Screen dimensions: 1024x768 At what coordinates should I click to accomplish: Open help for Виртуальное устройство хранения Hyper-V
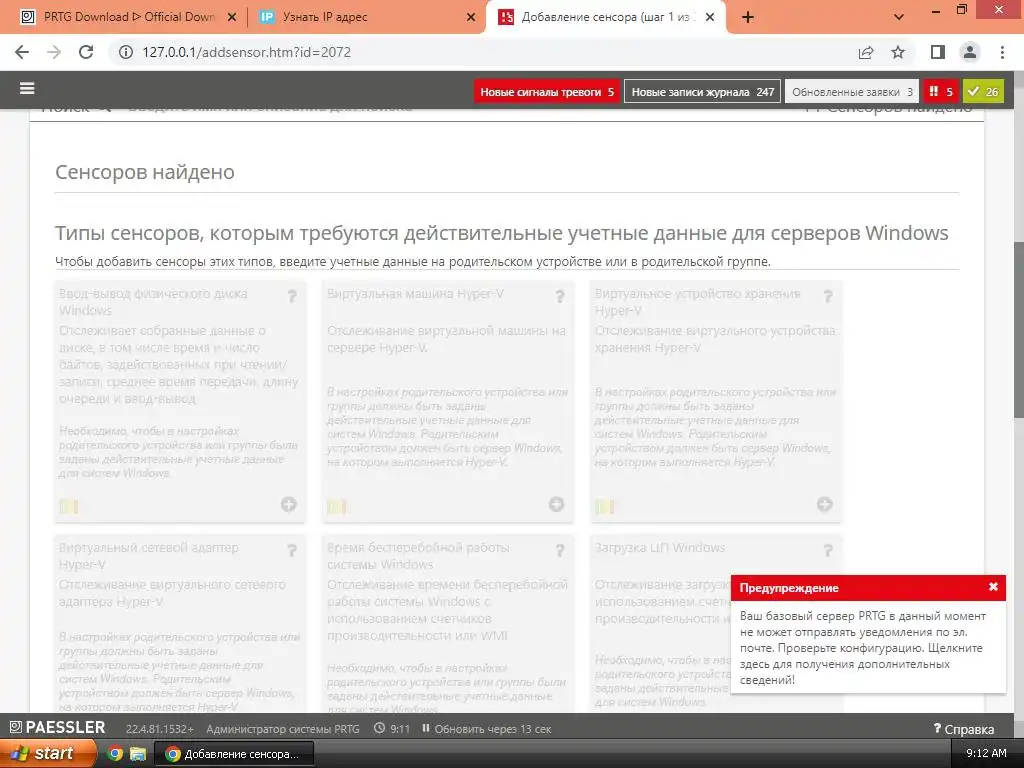coord(827,296)
